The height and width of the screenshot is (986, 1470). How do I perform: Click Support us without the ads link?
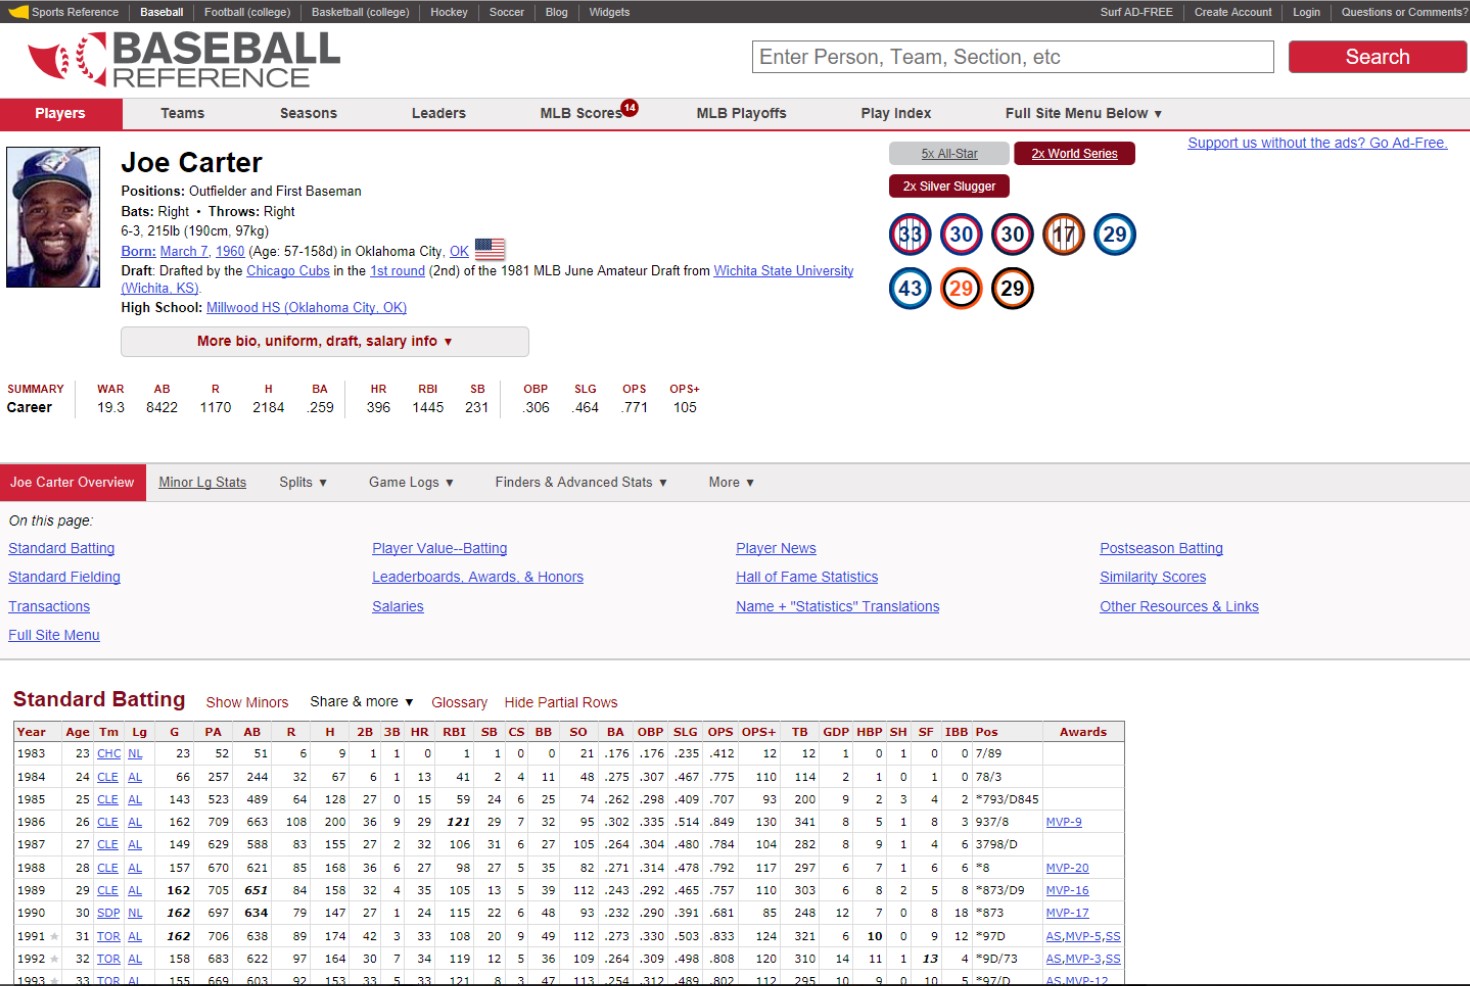tap(1317, 143)
